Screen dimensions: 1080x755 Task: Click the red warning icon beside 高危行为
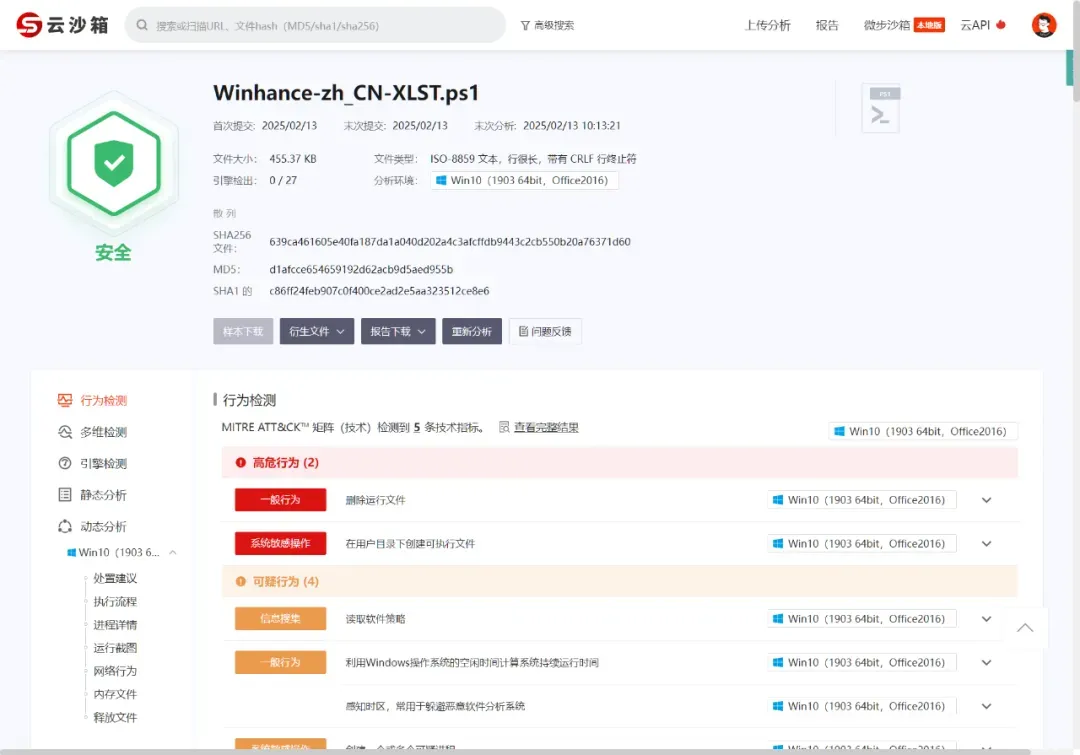tap(240, 463)
